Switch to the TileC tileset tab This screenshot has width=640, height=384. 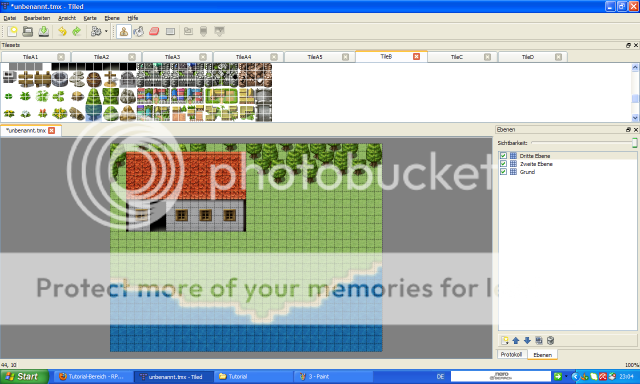(457, 57)
